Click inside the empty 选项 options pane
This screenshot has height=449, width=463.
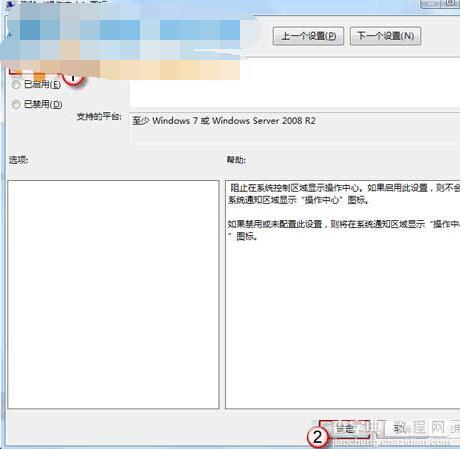click(113, 294)
